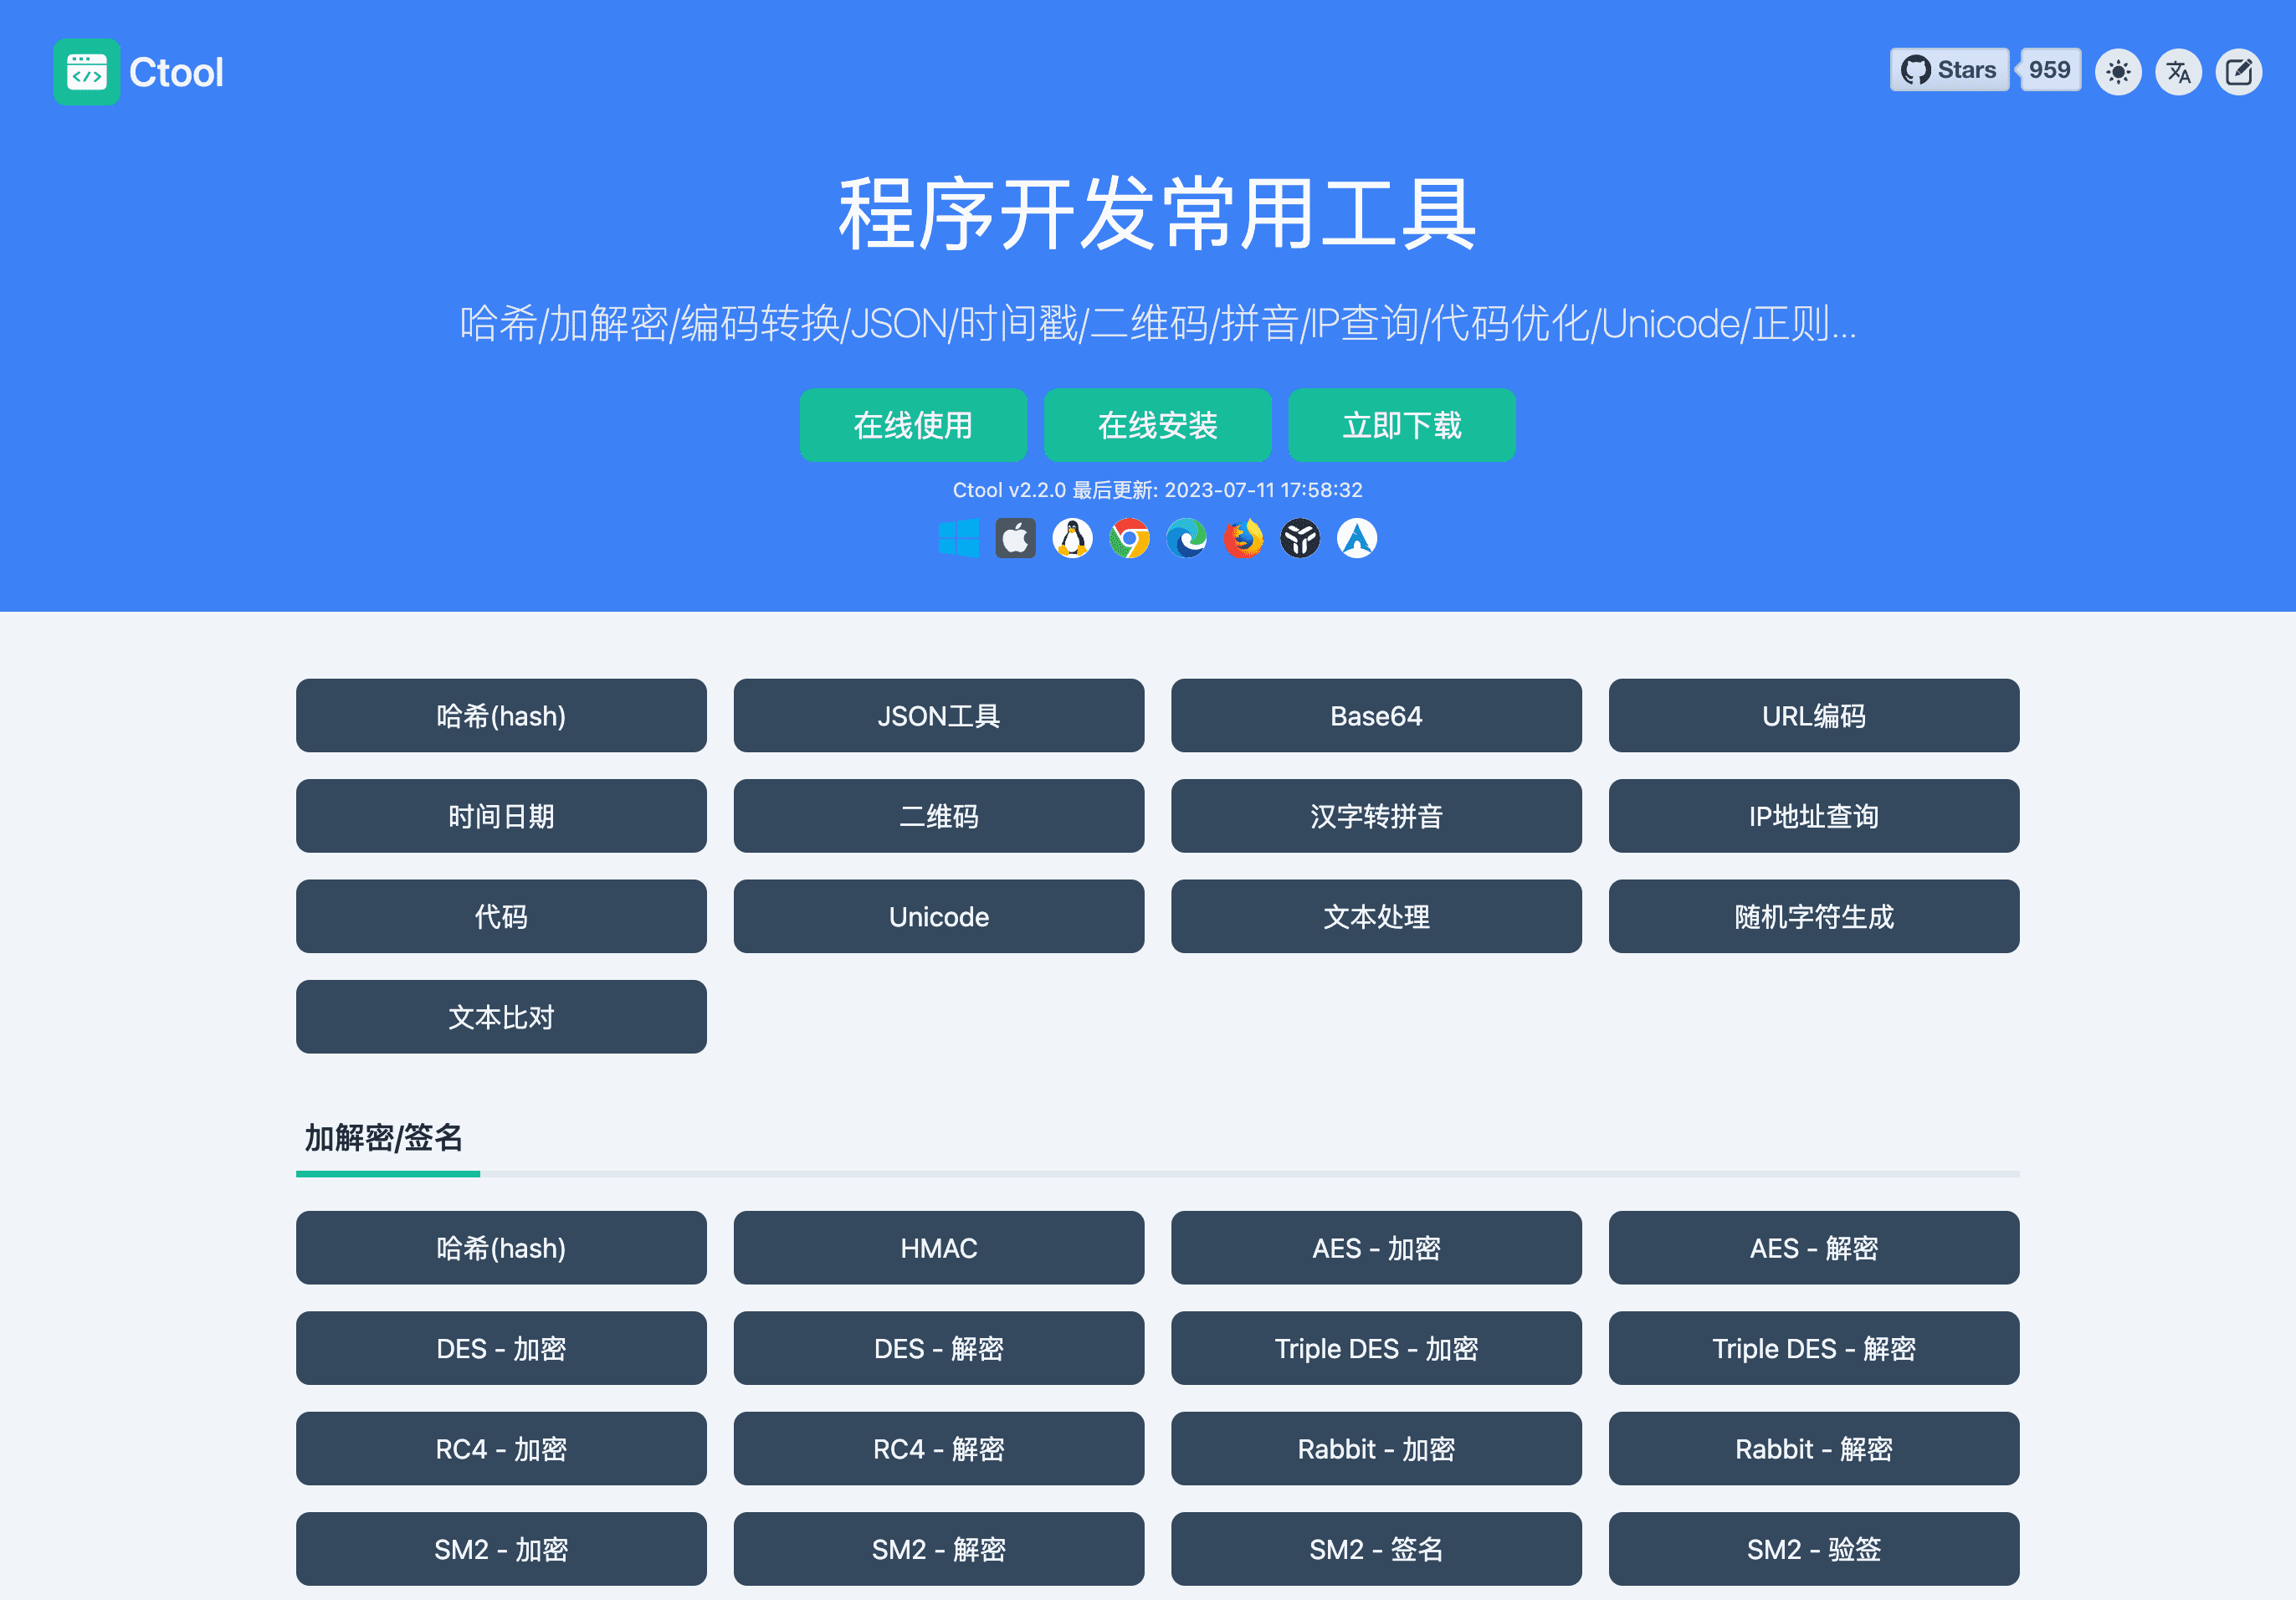Open the feedback edit icon
Image resolution: width=2296 pixels, height=1600 pixels.
(2238, 71)
